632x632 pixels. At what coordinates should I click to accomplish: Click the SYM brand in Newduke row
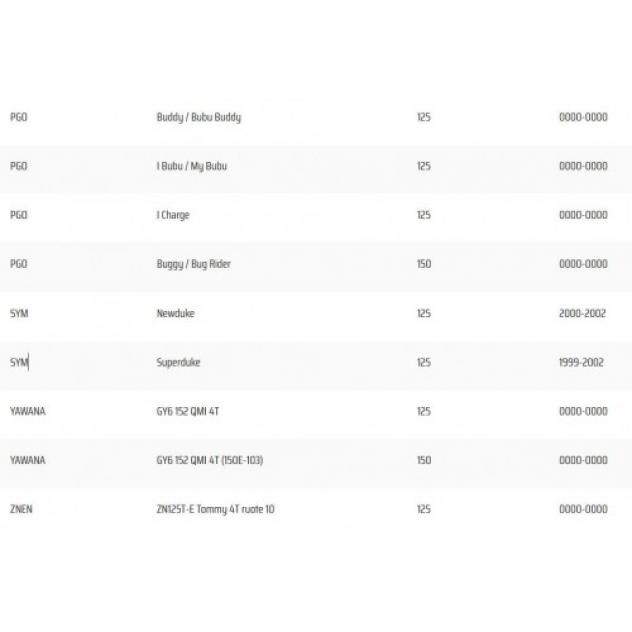click(19, 313)
